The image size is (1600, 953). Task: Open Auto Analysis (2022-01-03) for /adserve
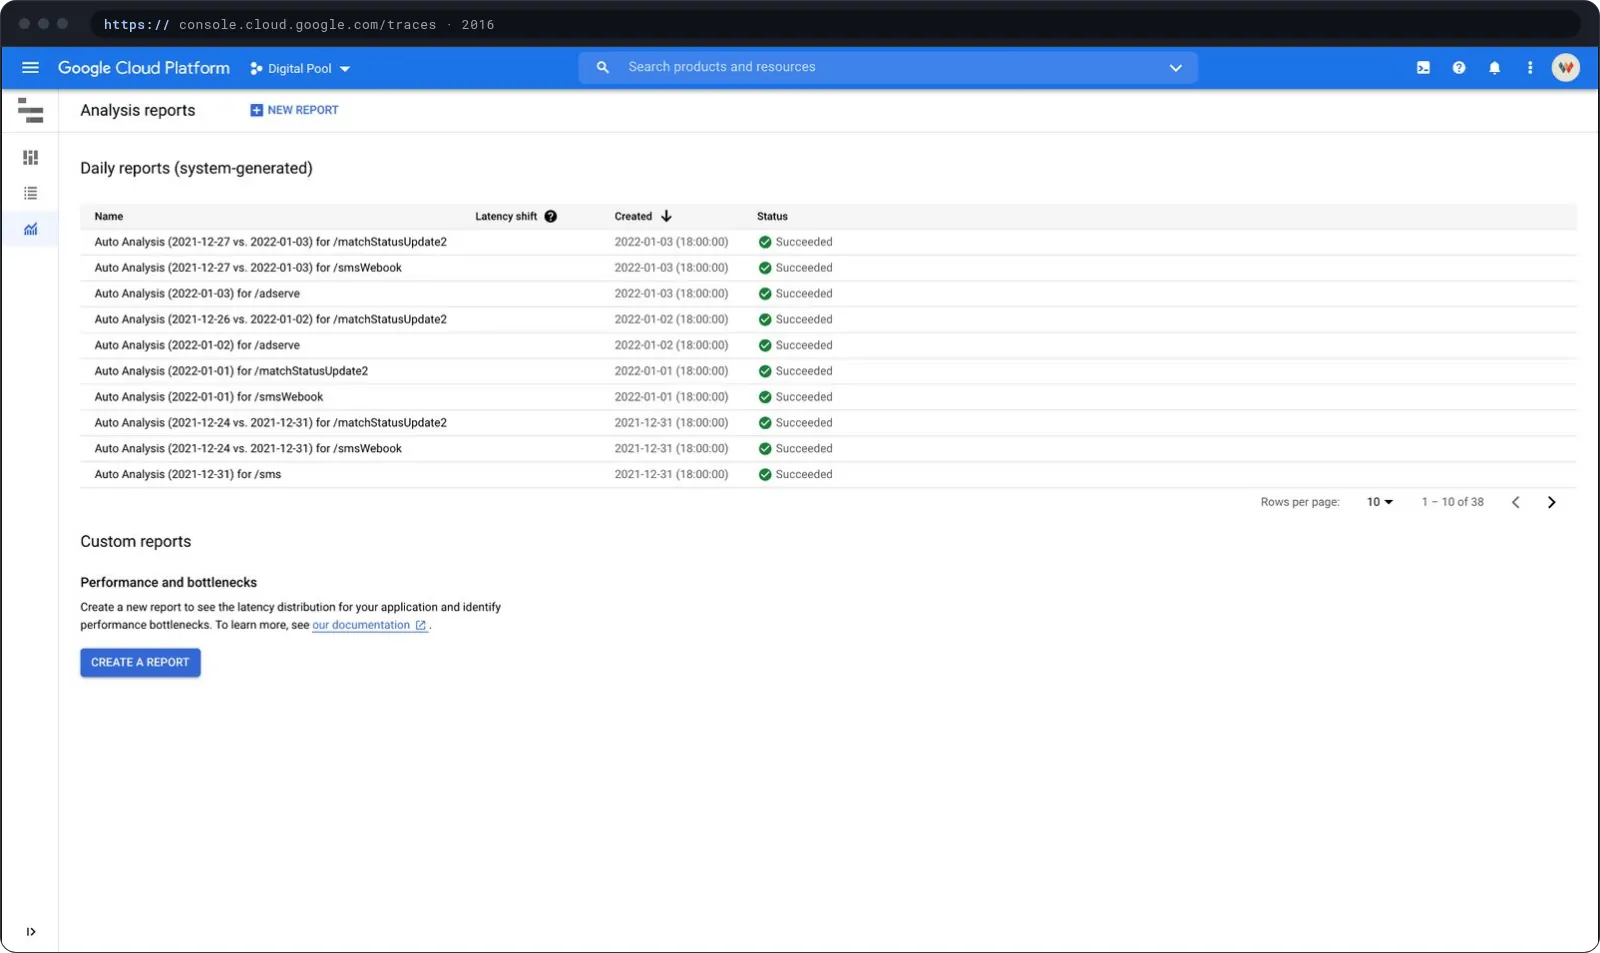(x=197, y=294)
